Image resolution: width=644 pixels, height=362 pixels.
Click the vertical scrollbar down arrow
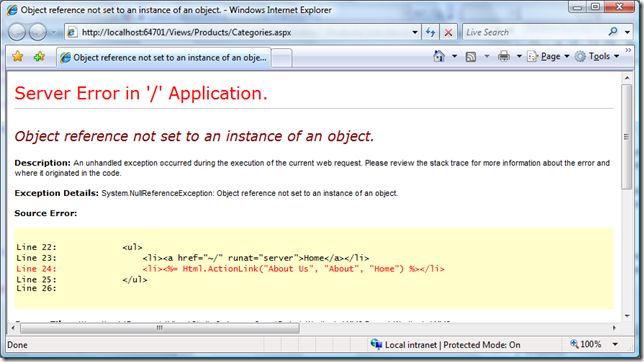627,316
